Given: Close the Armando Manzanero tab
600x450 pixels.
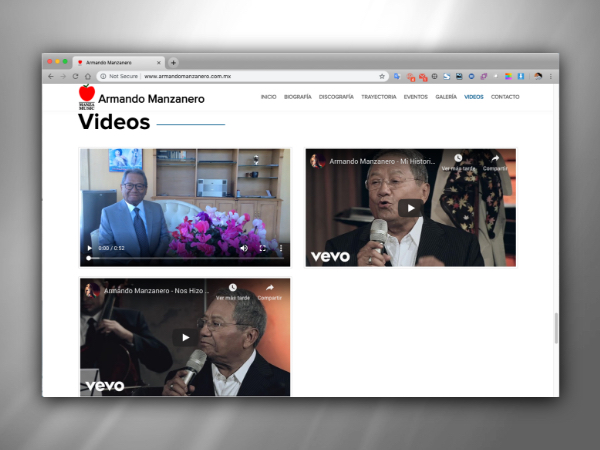Looking at the screenshot, I should coord(159,63).
